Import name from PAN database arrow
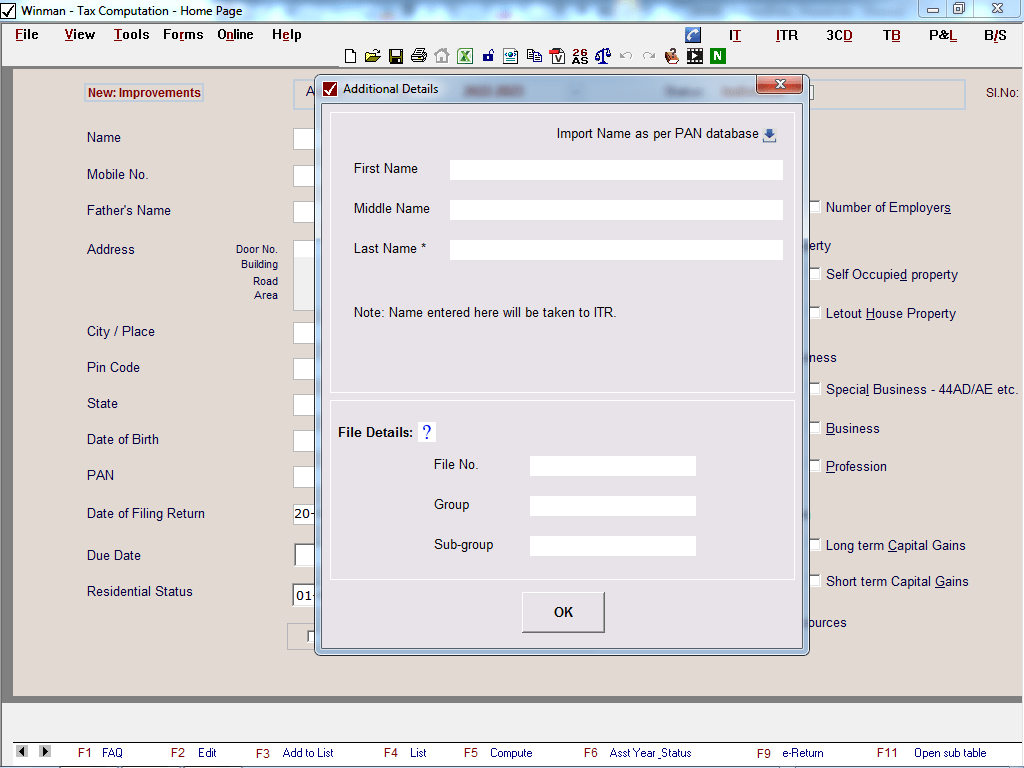 pyautogui.click(x=769, y=135)
